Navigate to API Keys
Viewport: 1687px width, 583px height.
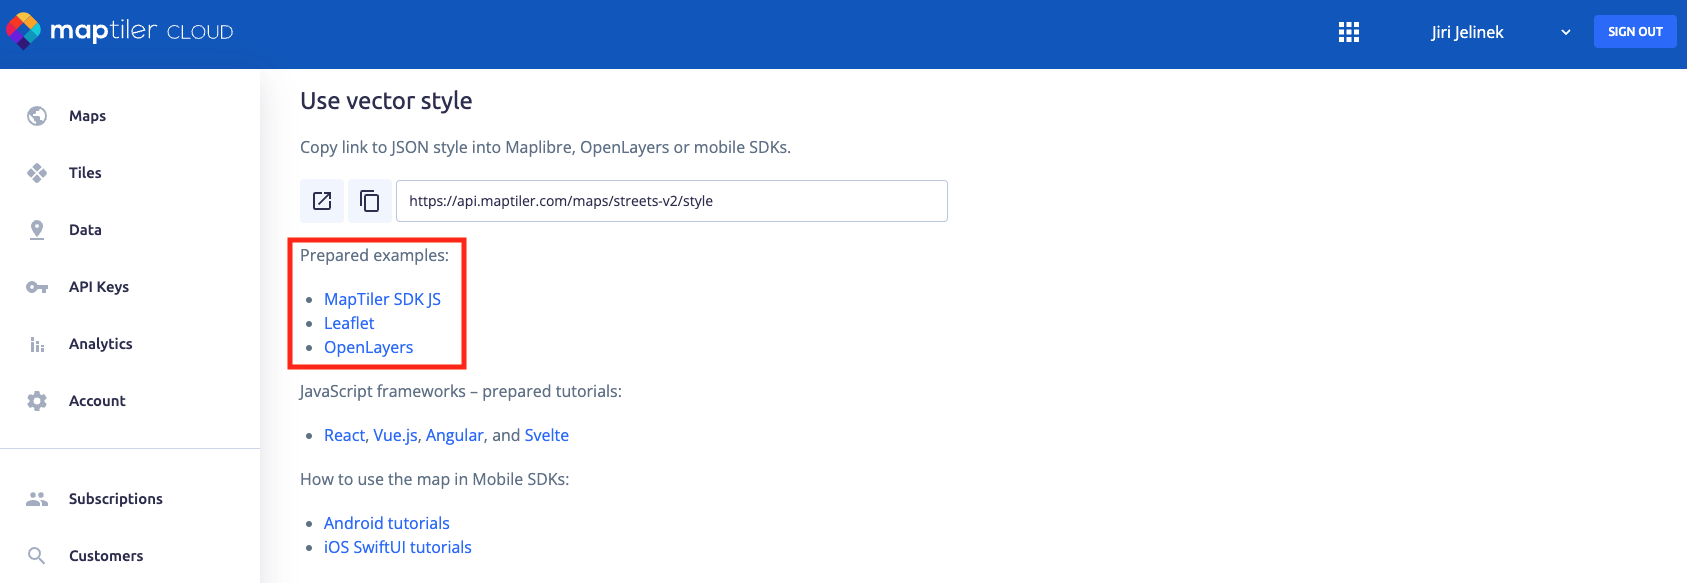click(x=99, y=287)
